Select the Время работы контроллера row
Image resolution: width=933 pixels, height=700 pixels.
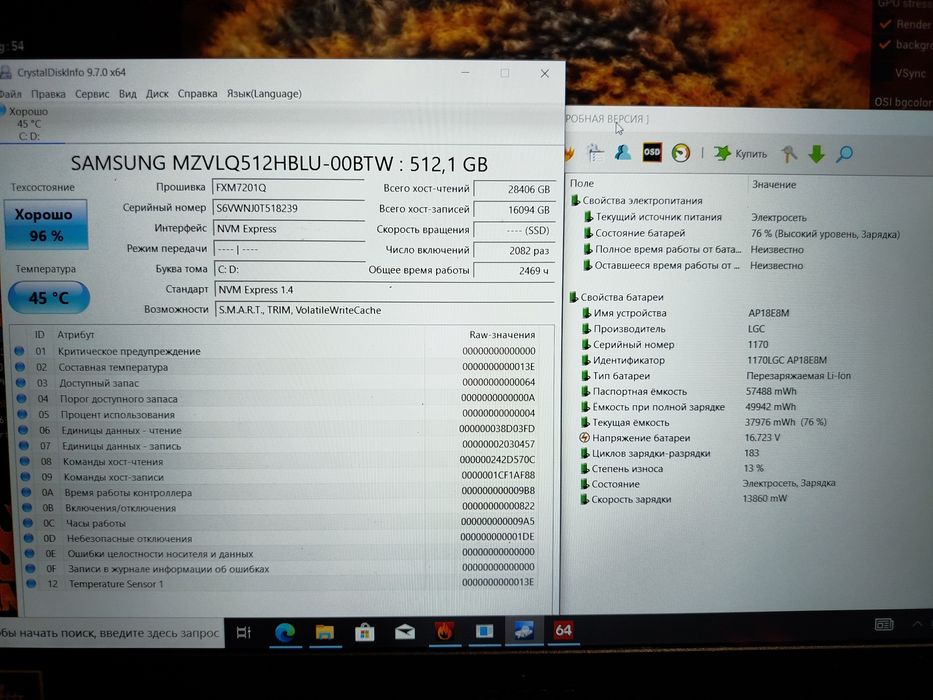[x=277, y=492]
